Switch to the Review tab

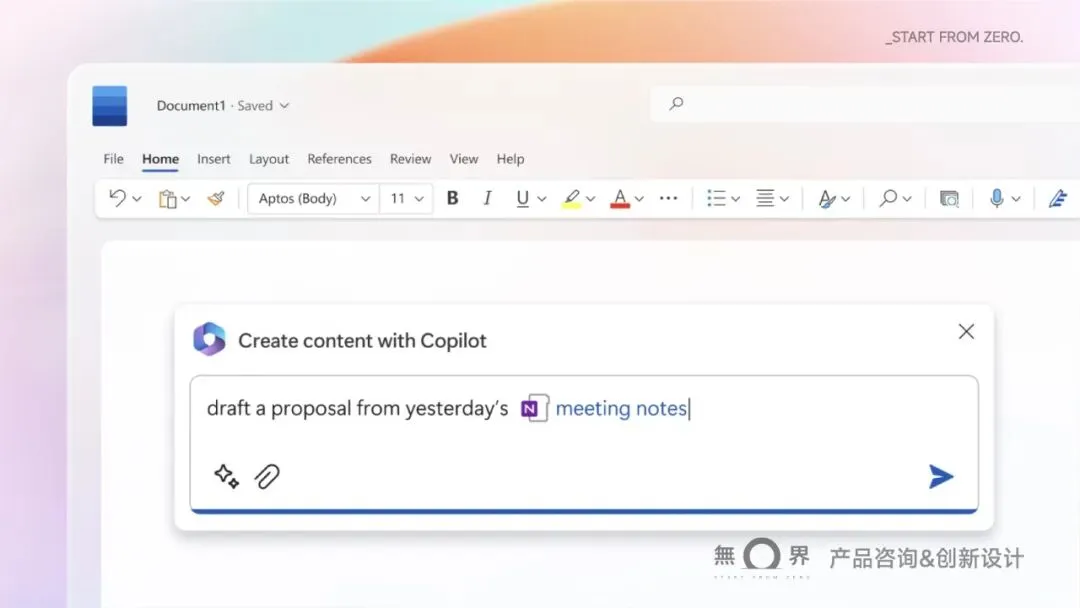tap(411, 159)
